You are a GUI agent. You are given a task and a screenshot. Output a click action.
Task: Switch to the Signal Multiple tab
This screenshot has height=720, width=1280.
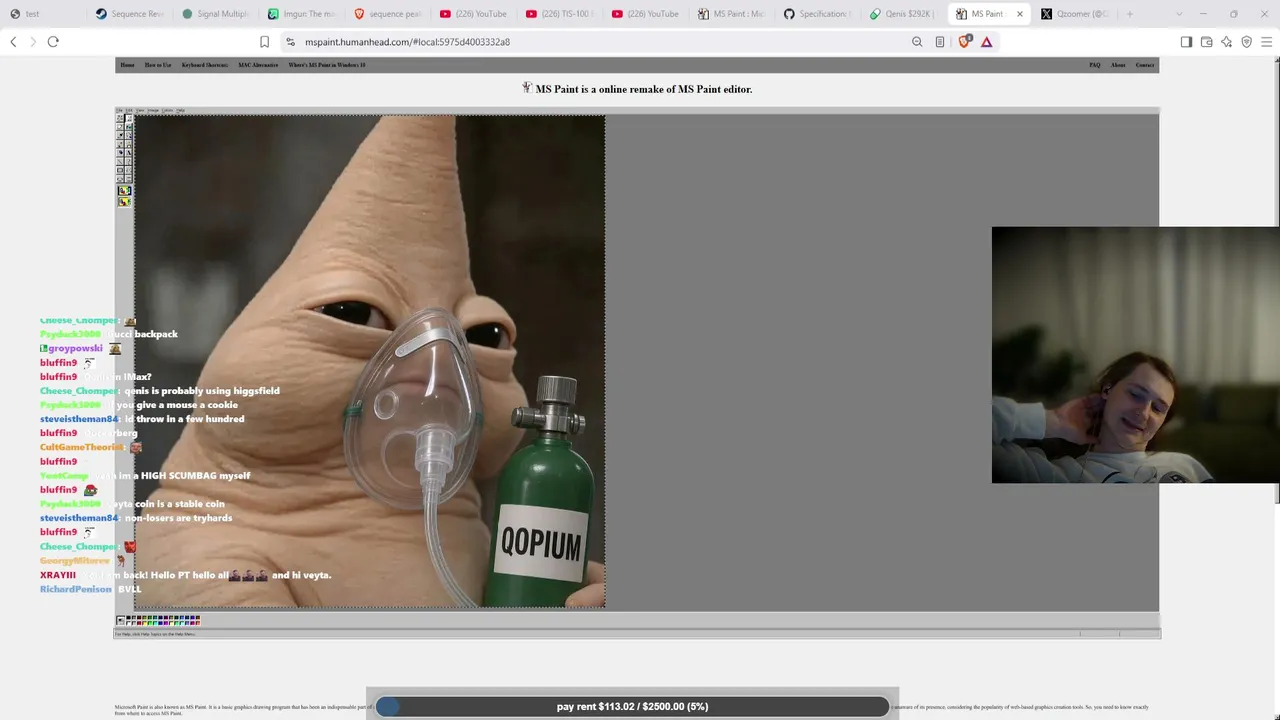coord(216,14)
